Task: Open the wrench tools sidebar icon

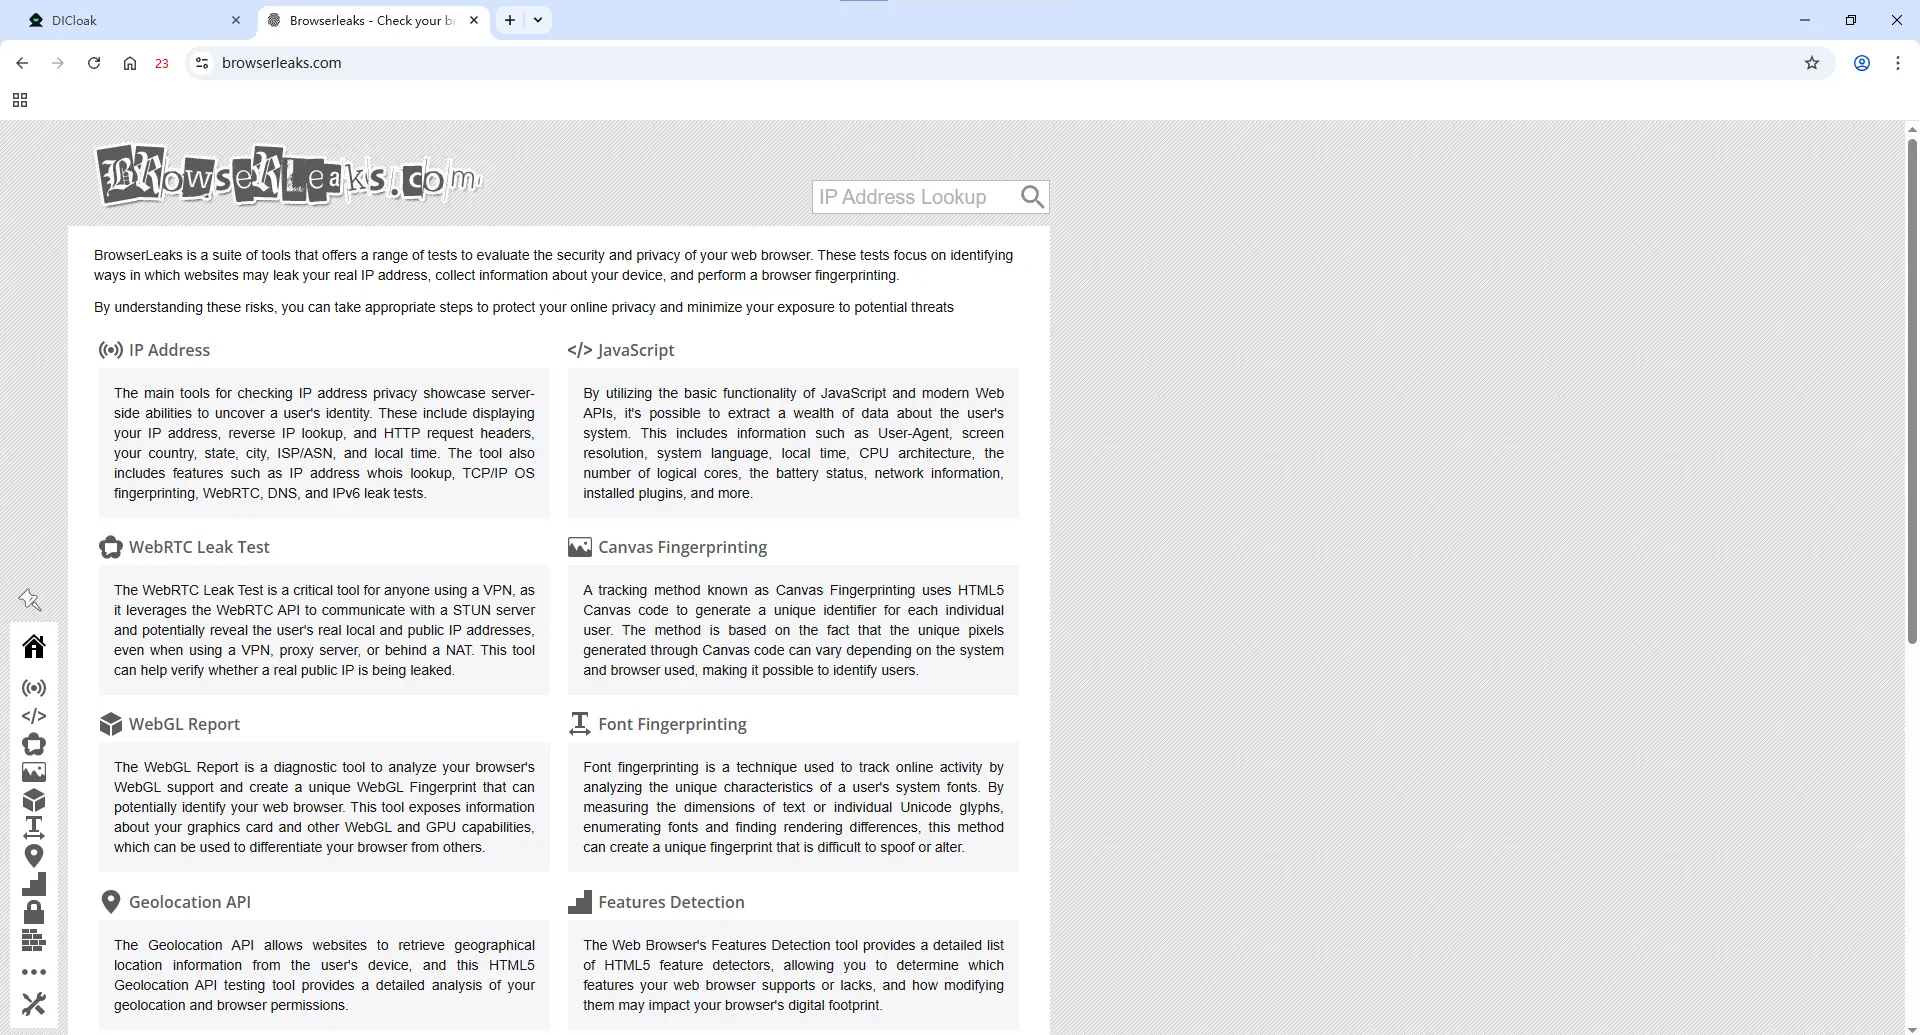Action: pos(34,1003)
